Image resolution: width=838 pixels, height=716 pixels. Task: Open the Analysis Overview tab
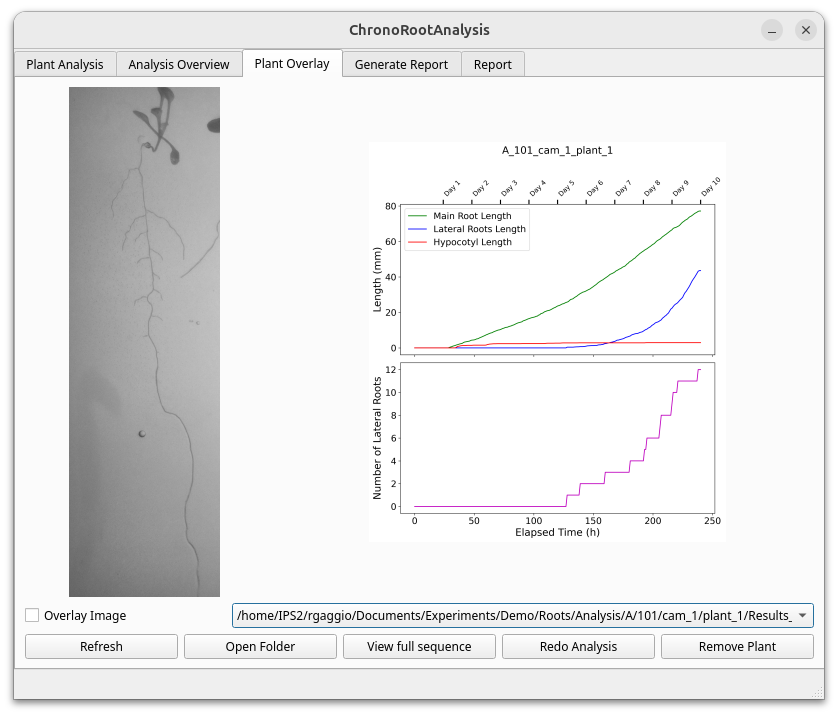point(179,64)
